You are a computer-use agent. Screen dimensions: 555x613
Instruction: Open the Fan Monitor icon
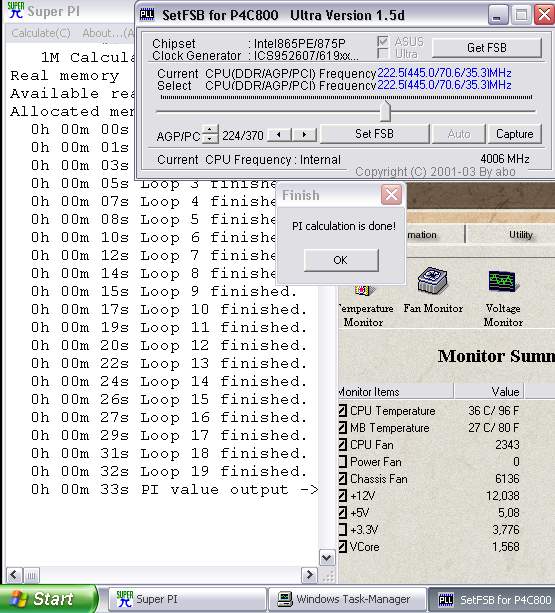433,280
